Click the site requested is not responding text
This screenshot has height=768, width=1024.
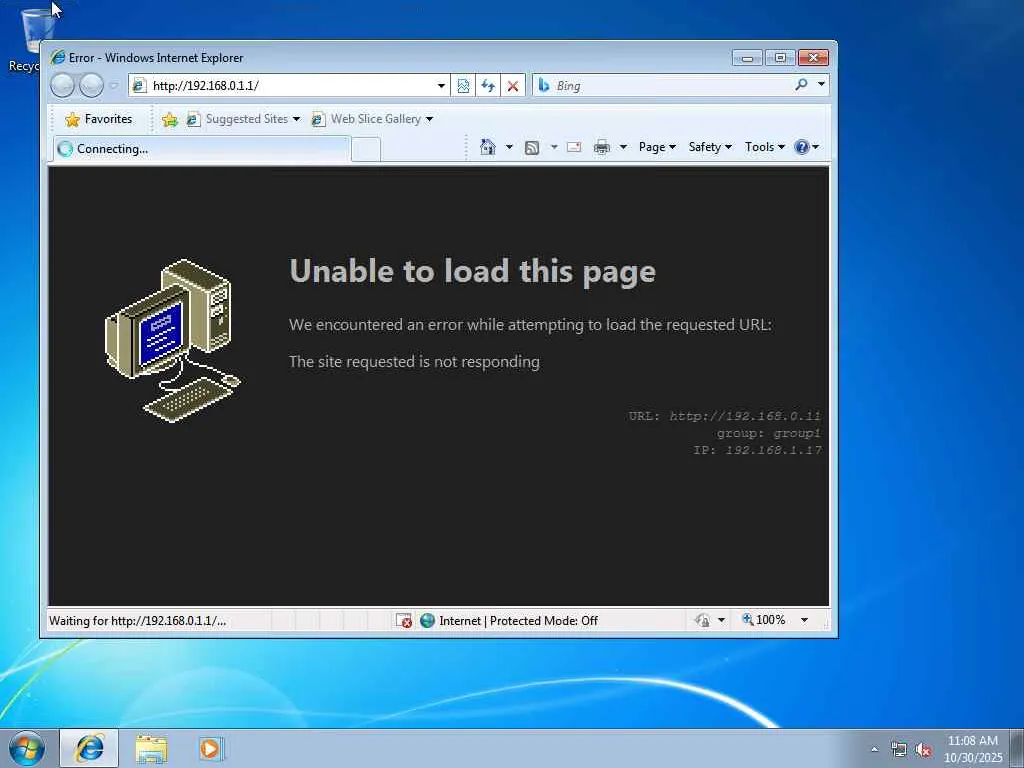pos(414,361)
